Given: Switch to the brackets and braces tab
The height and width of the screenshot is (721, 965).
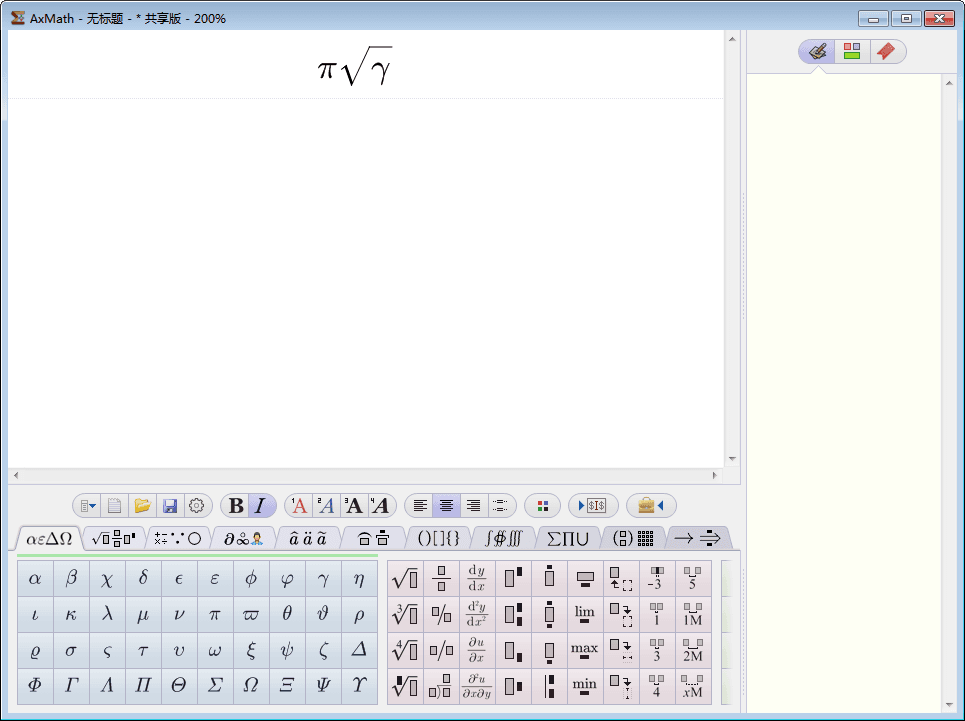Looking at the screenshot, I should click(x=438, y=538).
